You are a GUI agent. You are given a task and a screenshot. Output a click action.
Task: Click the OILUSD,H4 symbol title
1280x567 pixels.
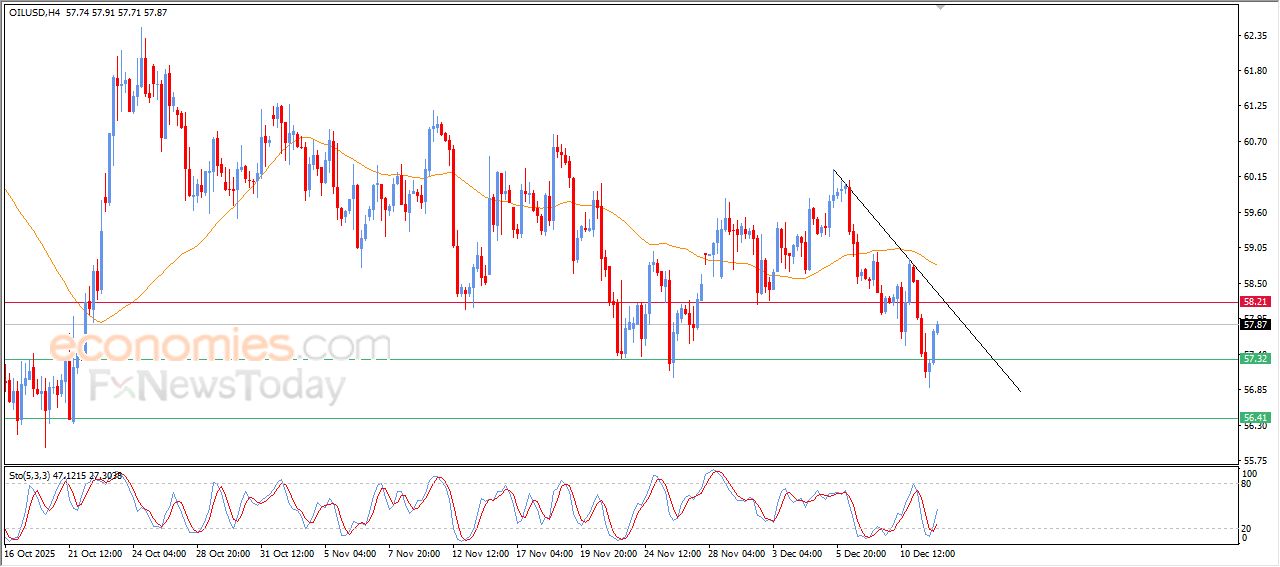[33, 12]
